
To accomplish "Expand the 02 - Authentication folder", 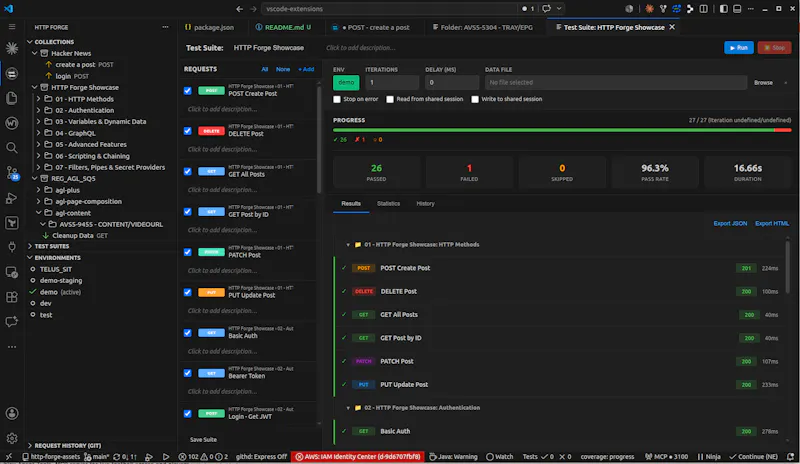I will 39,110.
